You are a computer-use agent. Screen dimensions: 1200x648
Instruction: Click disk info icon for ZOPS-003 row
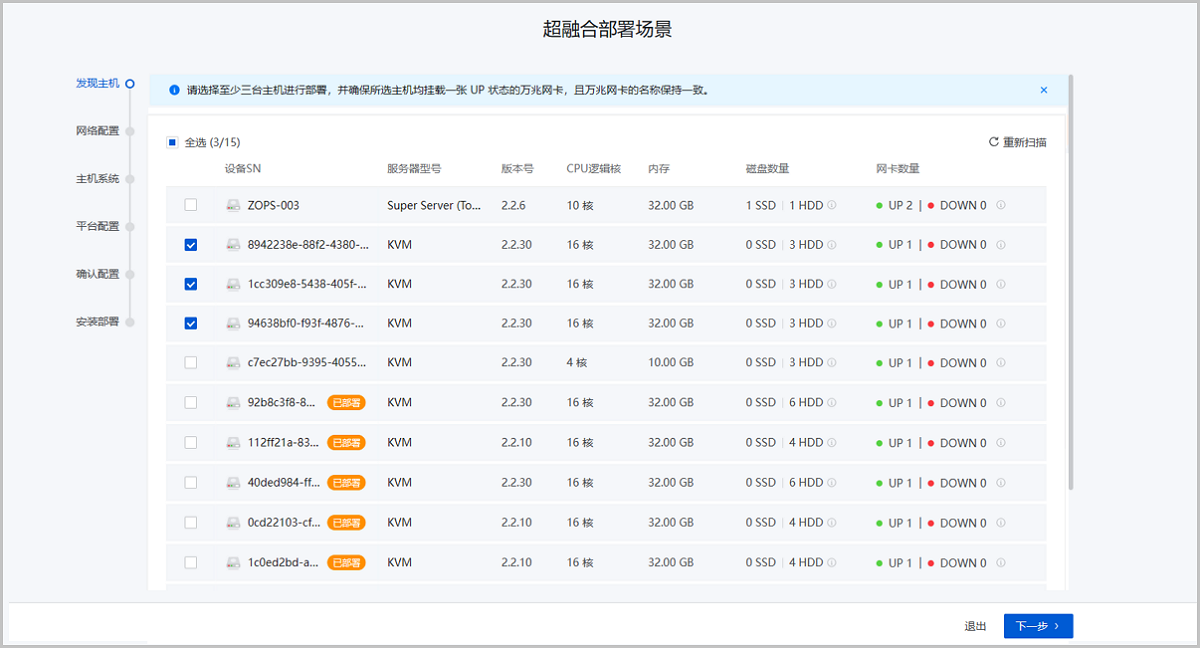pyautogui.click(x=832, y=205)
